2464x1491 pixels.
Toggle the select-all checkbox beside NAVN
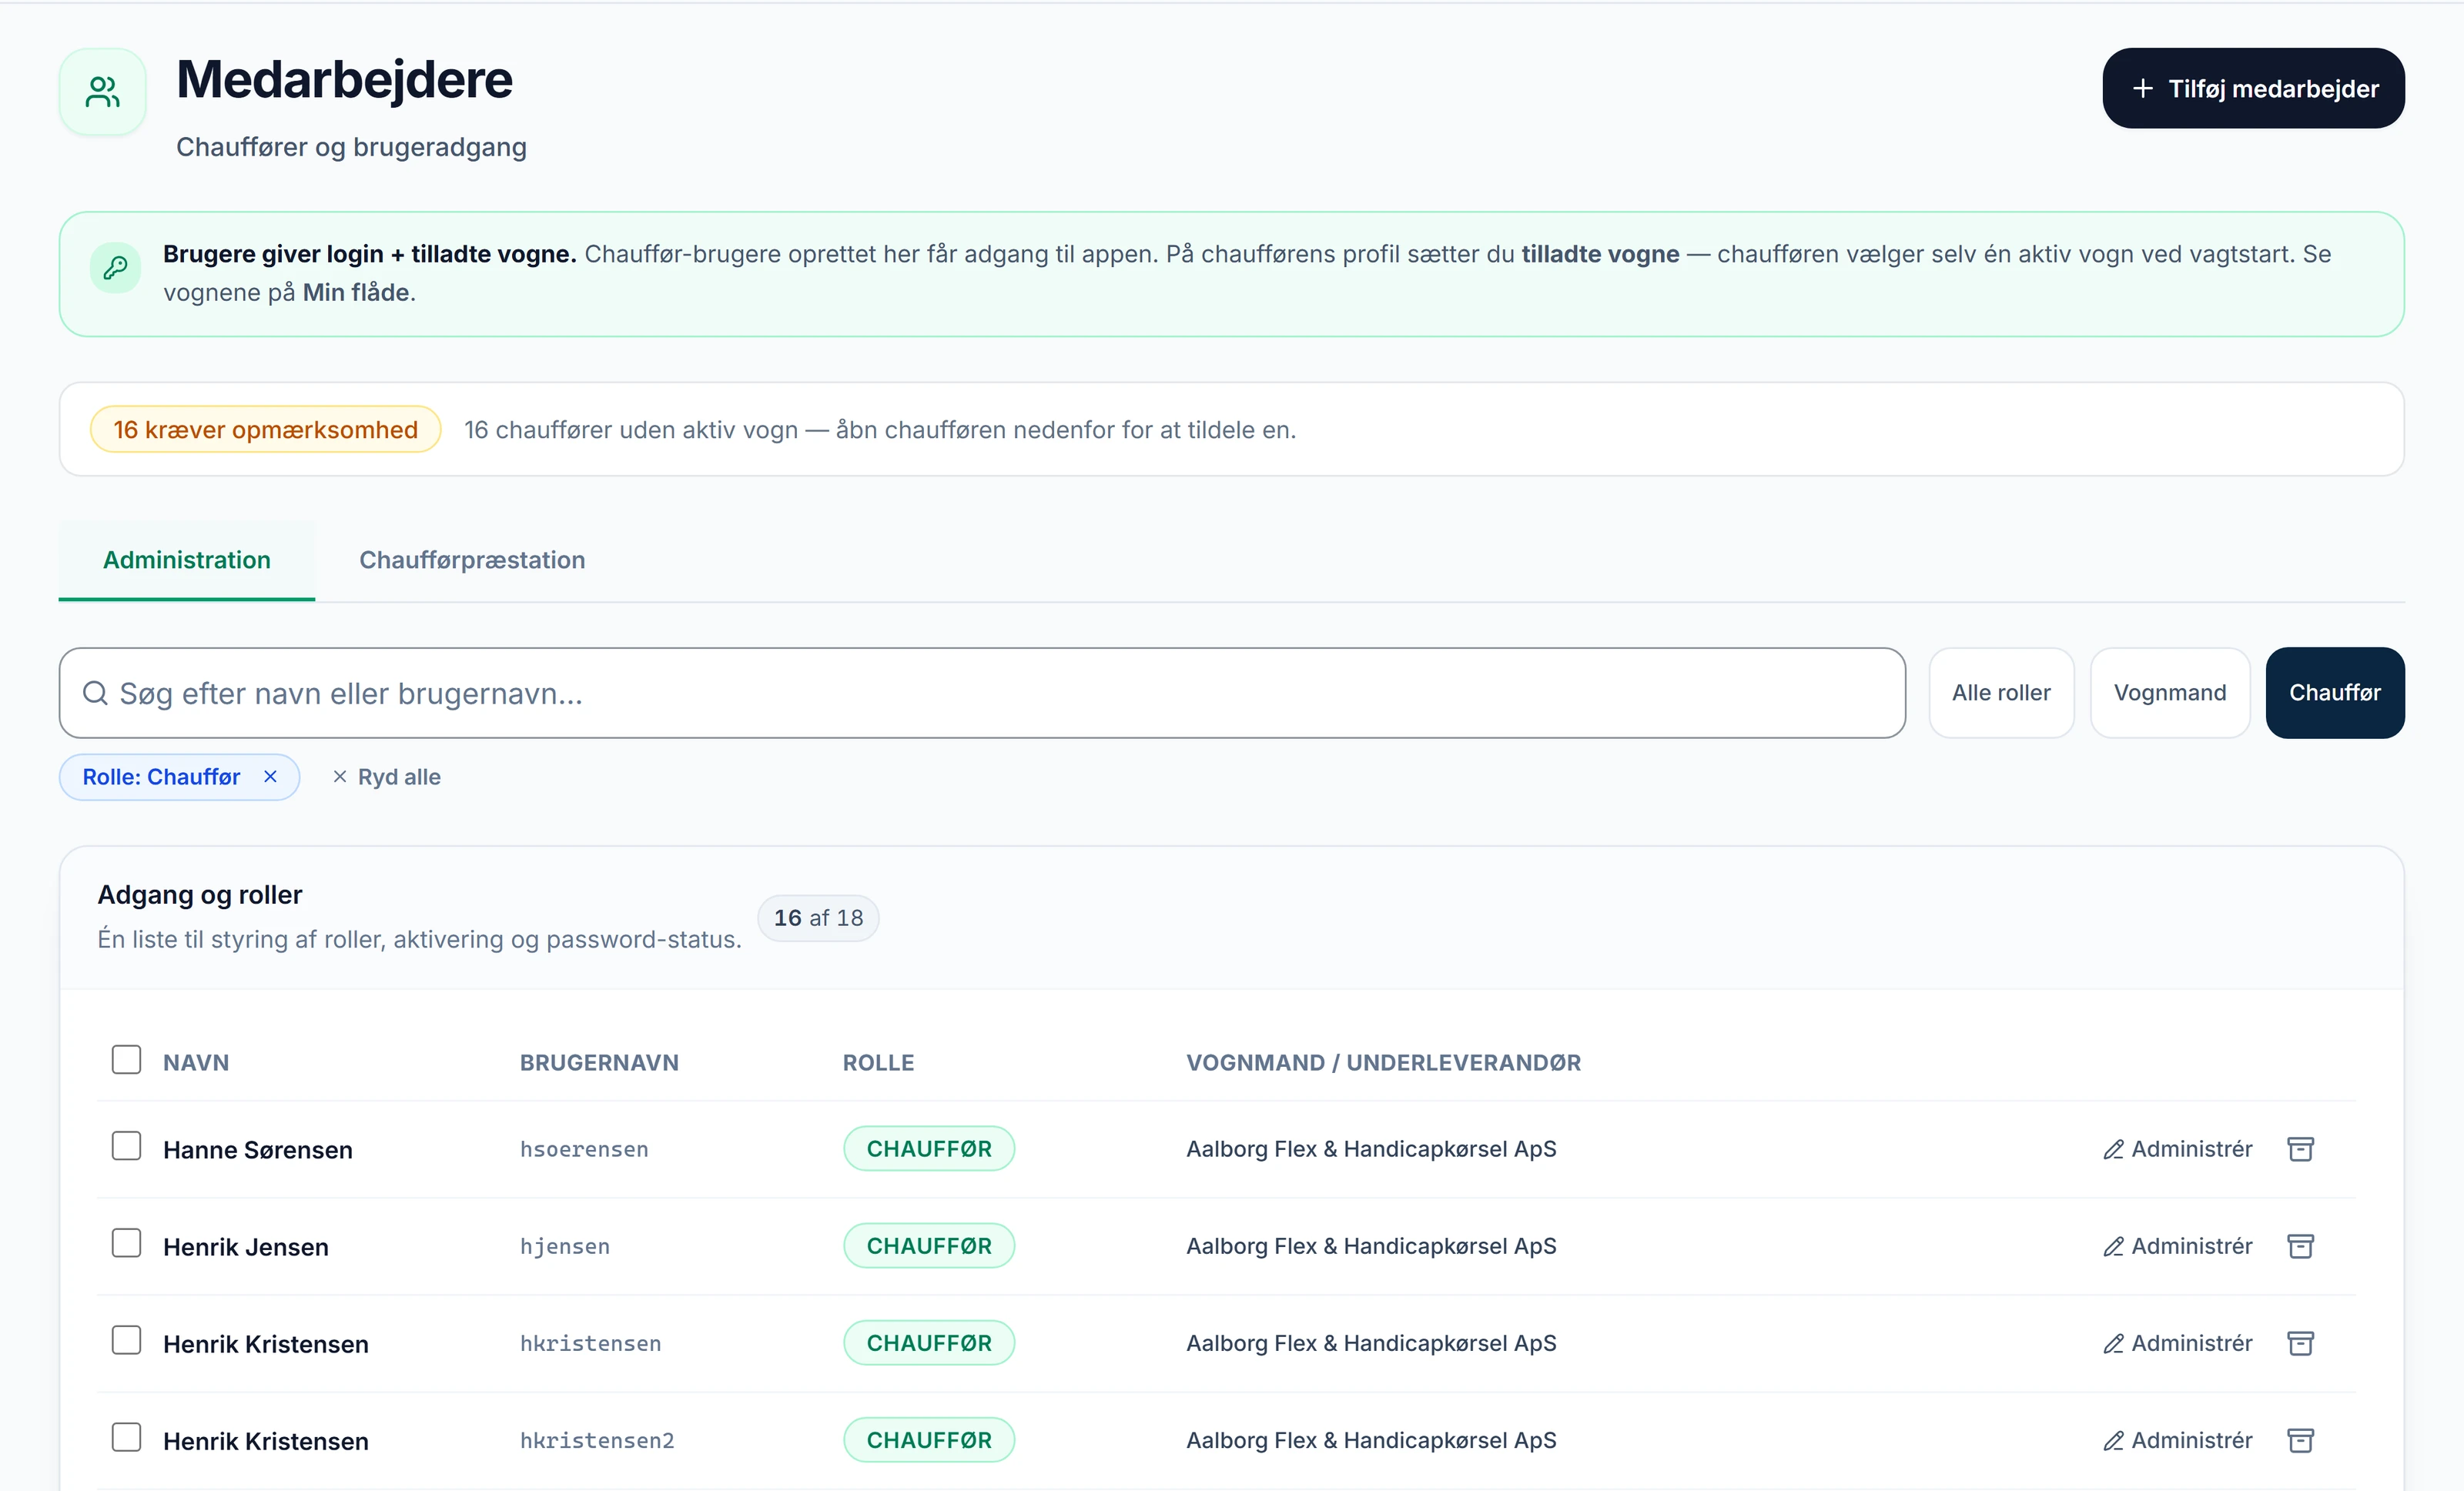tap(126, 1060)
